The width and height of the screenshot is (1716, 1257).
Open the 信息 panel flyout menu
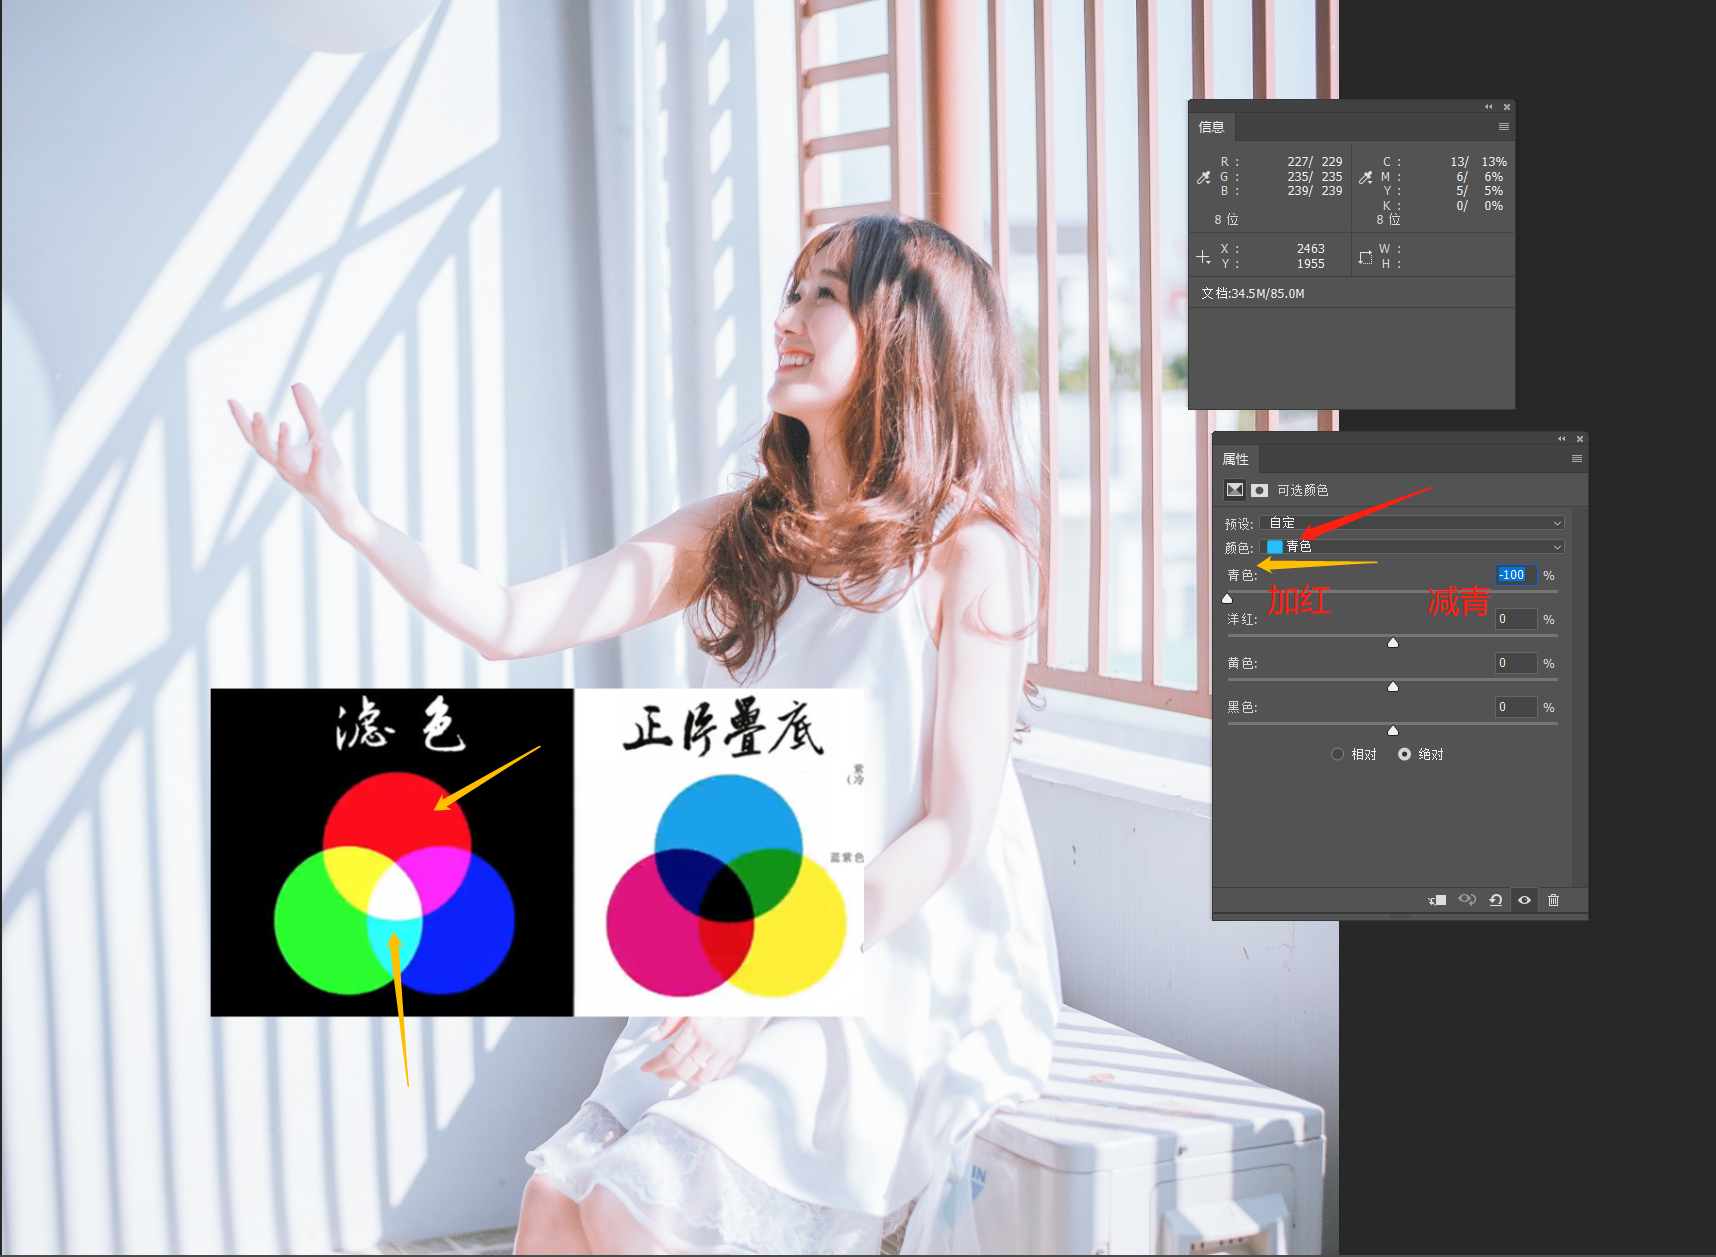point(1503,127)
